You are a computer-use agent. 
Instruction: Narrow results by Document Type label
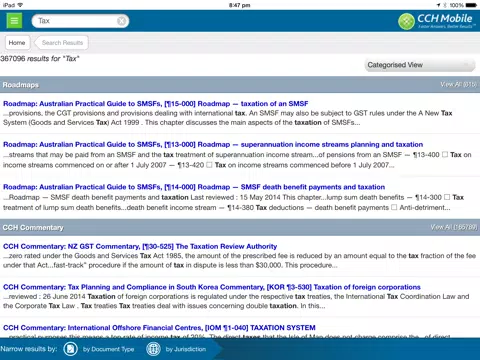[108, 349]
